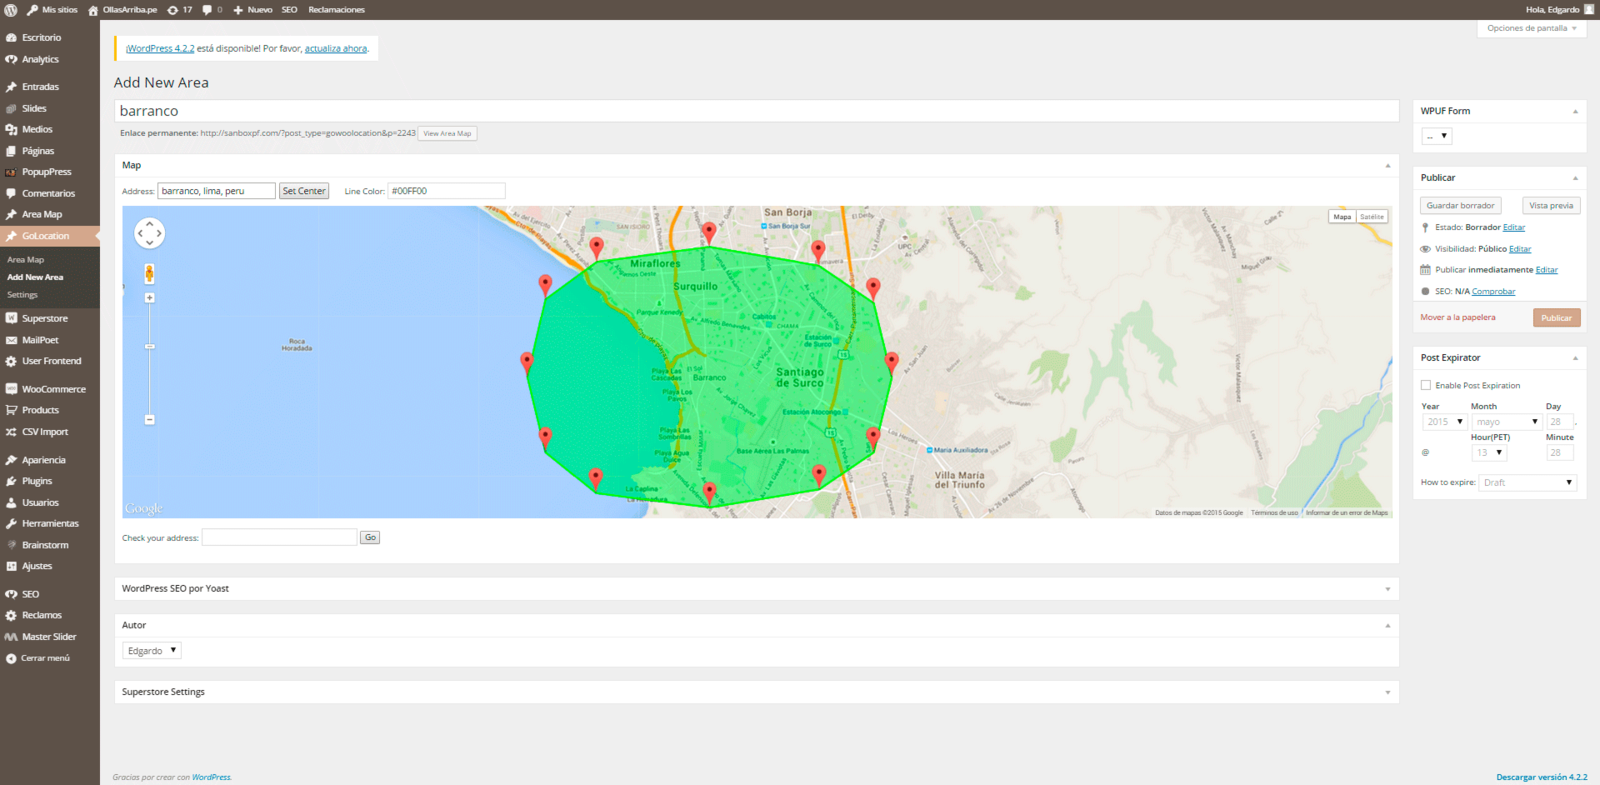The height and width of the screenshot is (785, 1600).
Task: Open the Mis sitios menu
Action: pos(52,9)
